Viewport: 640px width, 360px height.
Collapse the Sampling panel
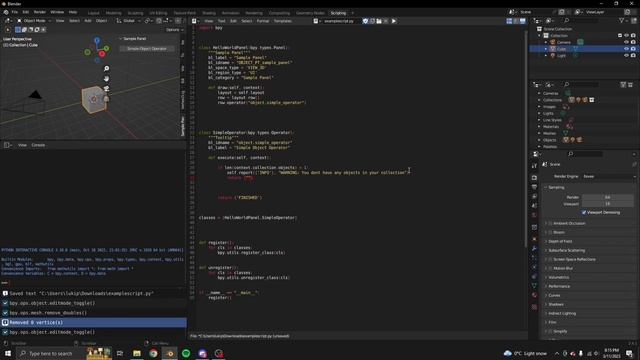coord(556,187)
